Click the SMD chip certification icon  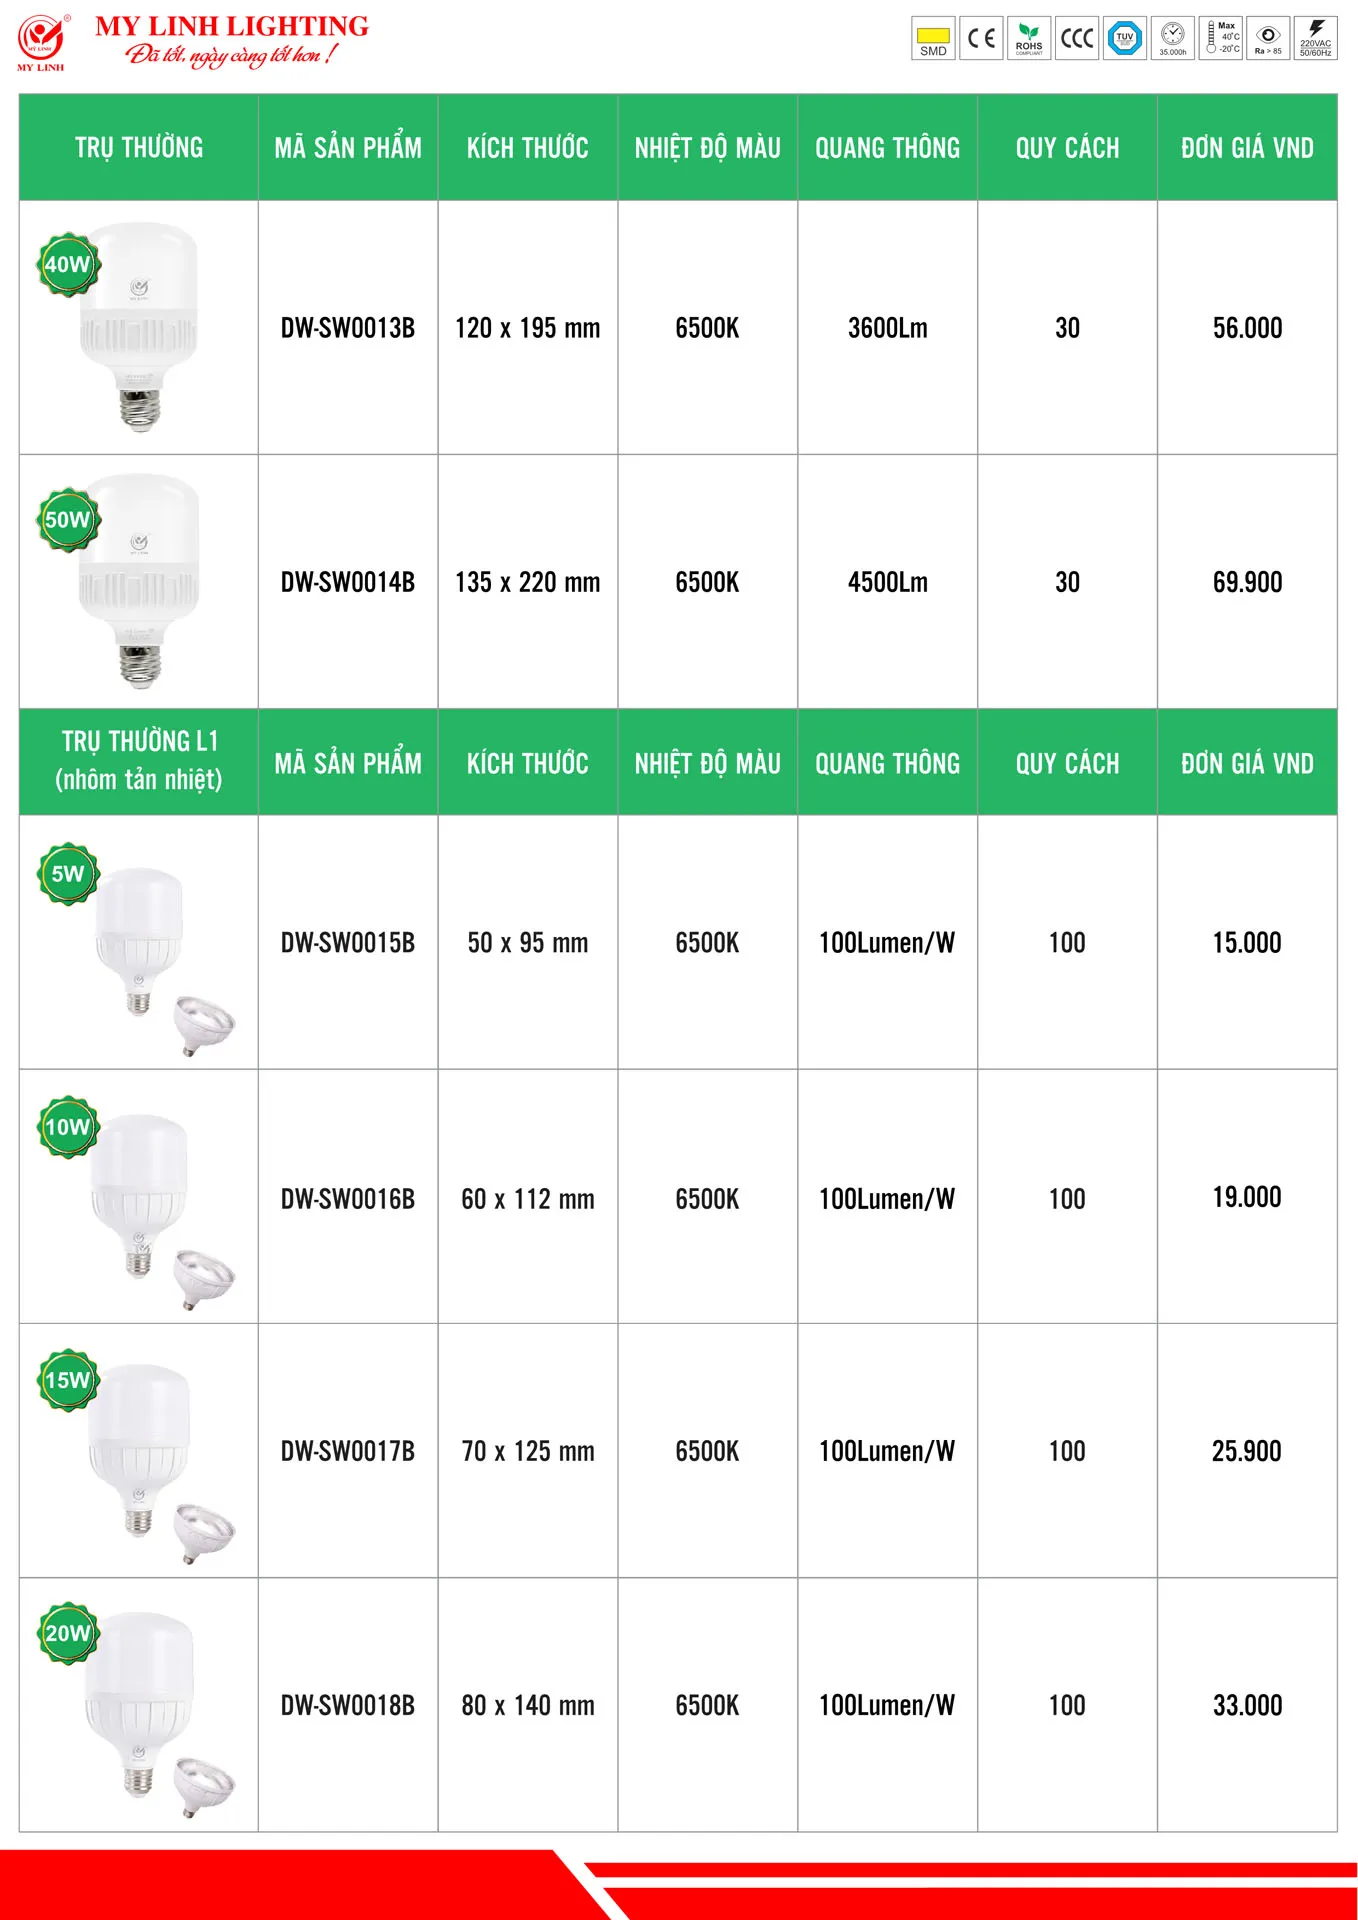(x=932, y=38)
